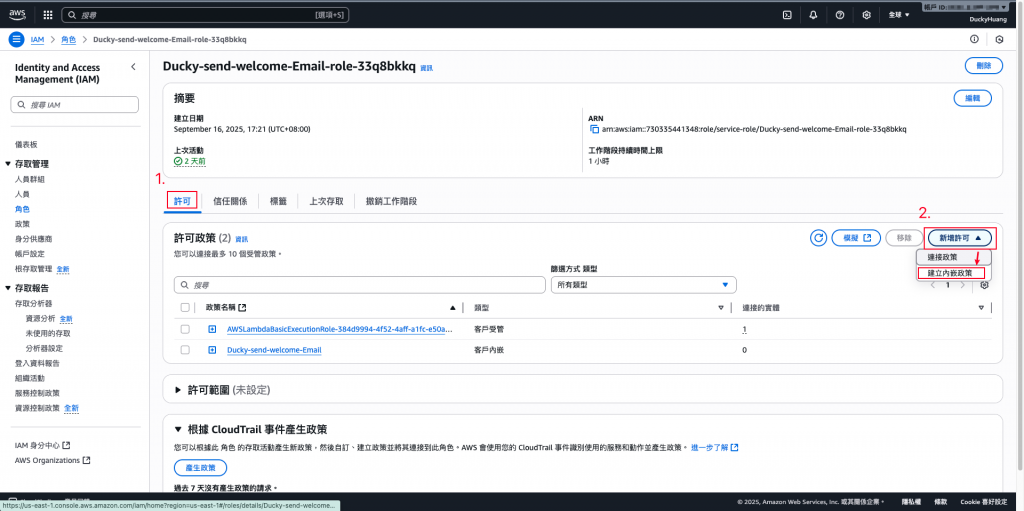Open the services grid menu icon
Screen dimensions: 1024x511
48,14
